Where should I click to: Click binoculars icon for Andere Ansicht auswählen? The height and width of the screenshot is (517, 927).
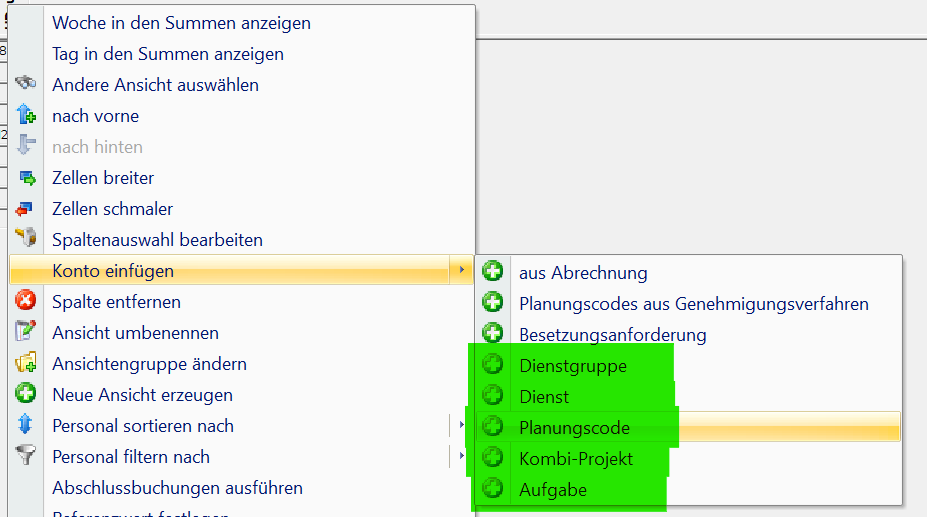coord(26,85)
